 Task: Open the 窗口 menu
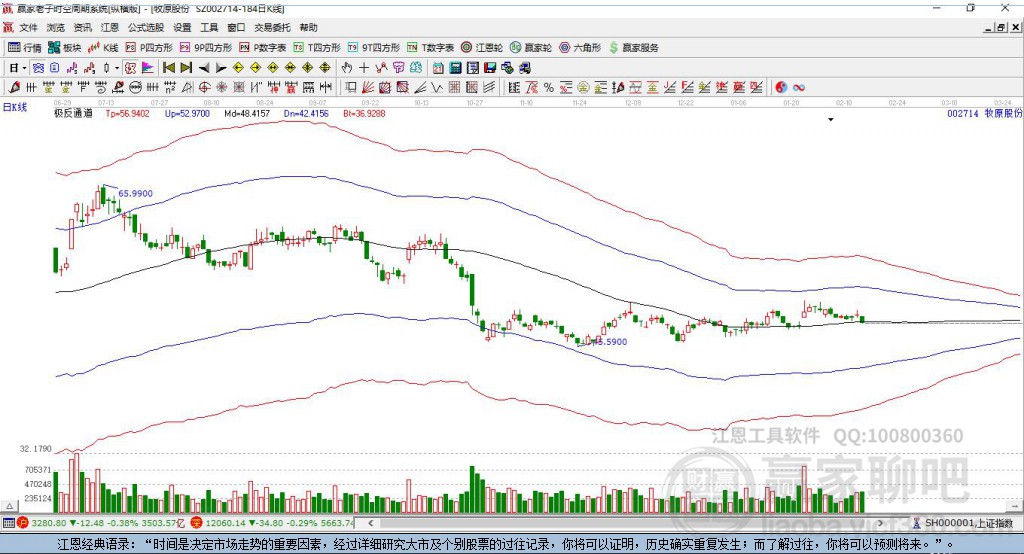point(236,27)
